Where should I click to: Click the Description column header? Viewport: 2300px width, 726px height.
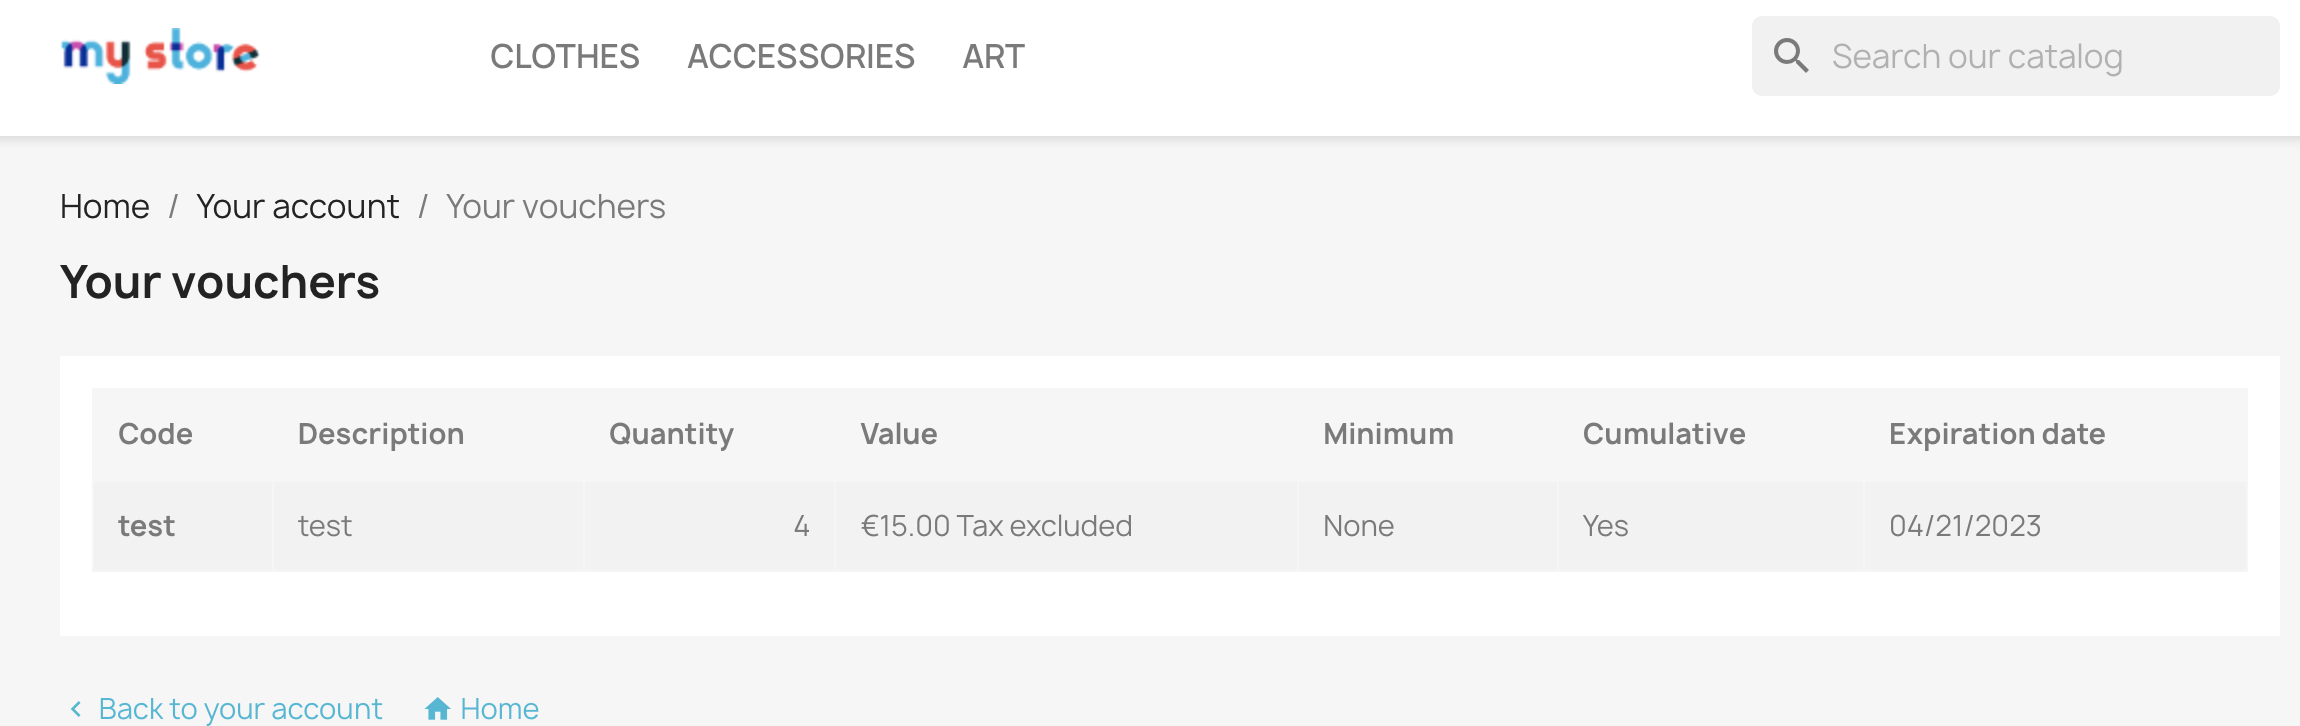click(380, 433)
